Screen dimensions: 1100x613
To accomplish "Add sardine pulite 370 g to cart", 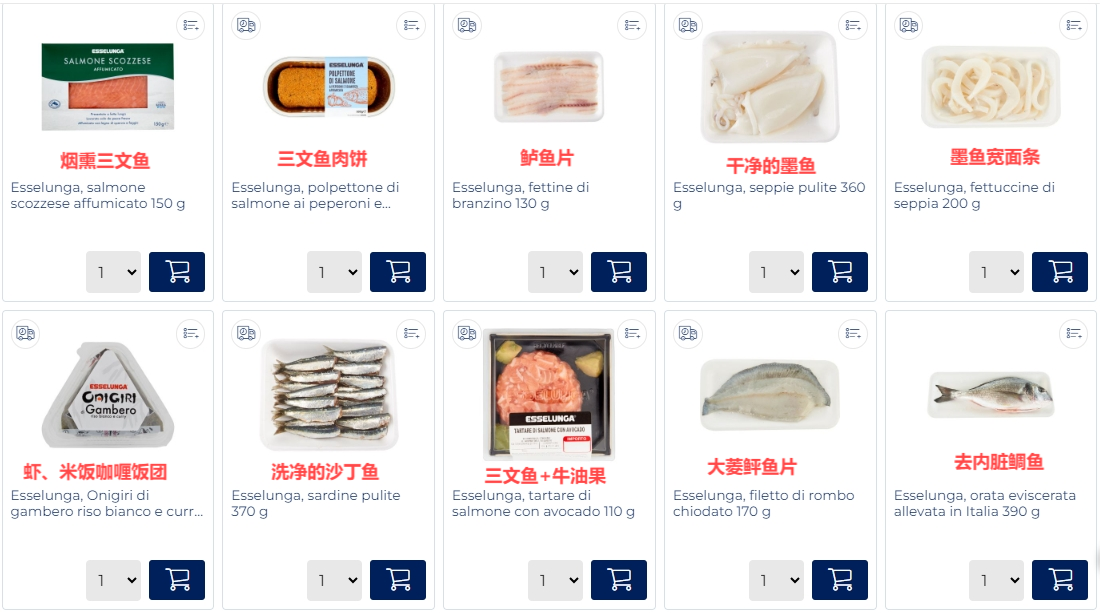I will coord(398,579).
